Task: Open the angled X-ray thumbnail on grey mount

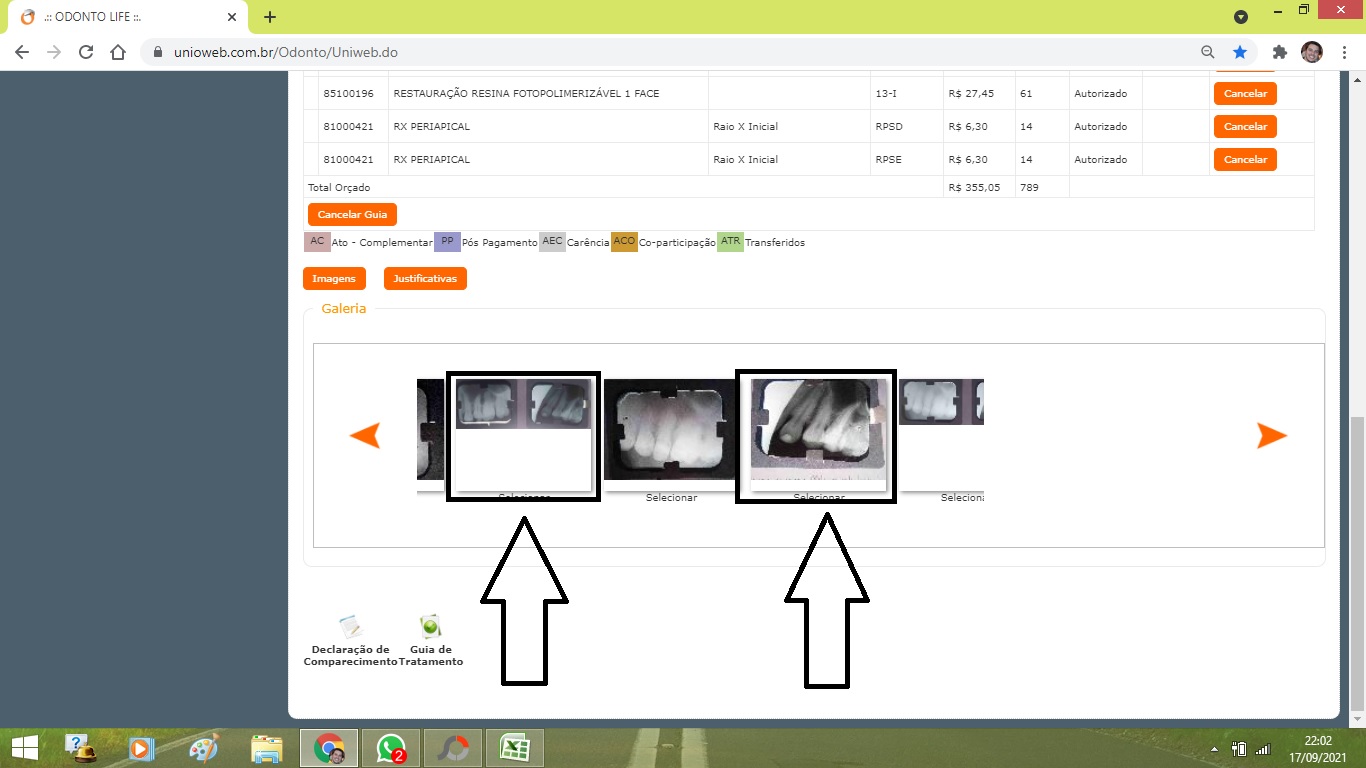Action: (x=818, y=429)
